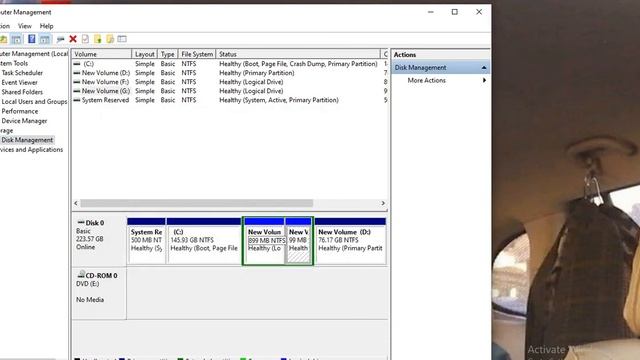640x360 pixels.
Task: Click the horizontal scrollbar thumb in volume list
Action: [x=196, y=203]
